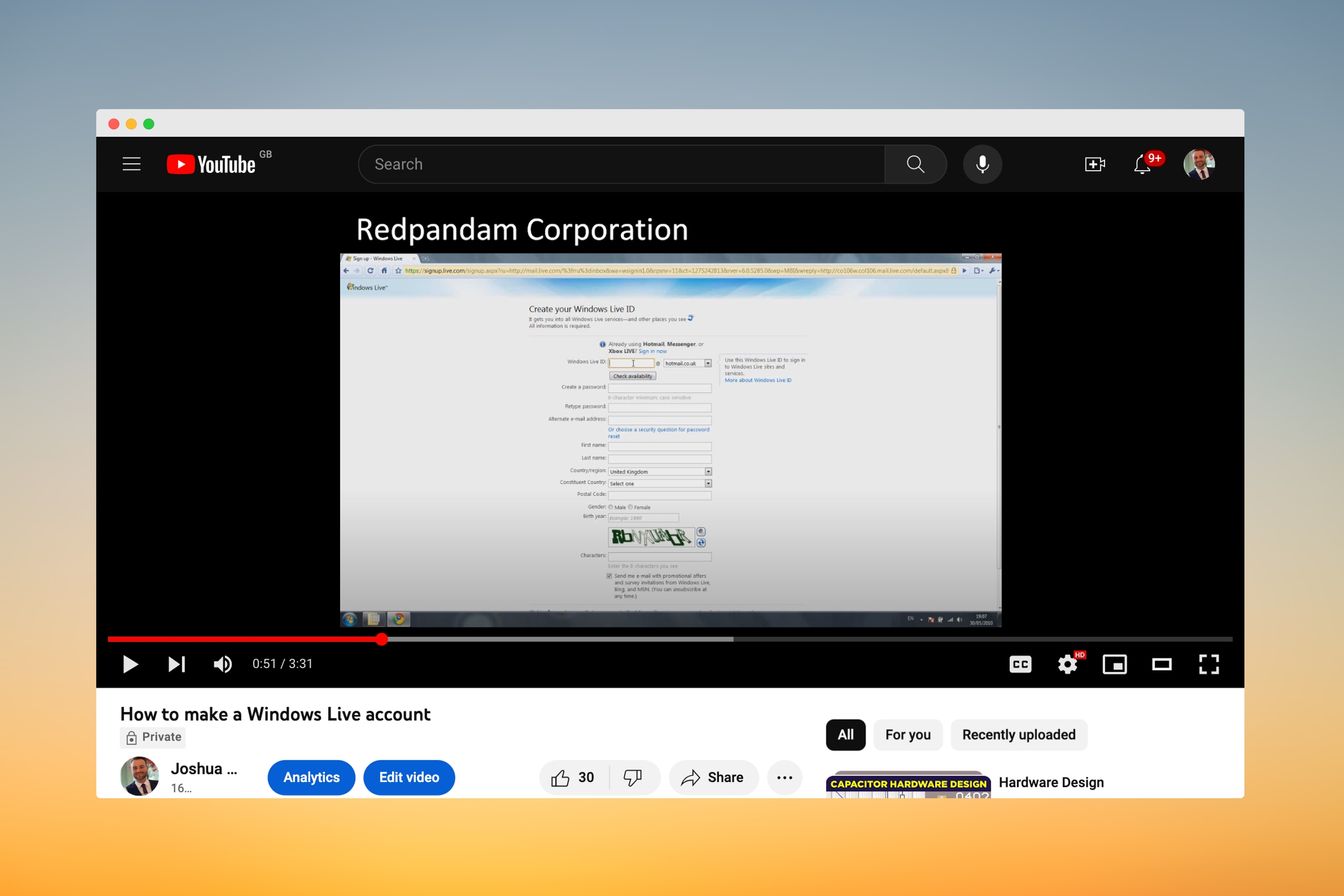Switch to miniplayer mode
This screenshot has width=1344, height=896.
coord(1114,664)
